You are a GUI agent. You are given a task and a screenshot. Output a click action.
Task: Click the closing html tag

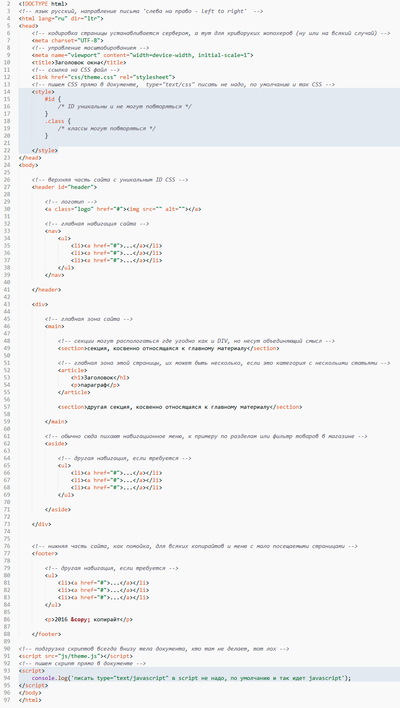tap(30, 700)
